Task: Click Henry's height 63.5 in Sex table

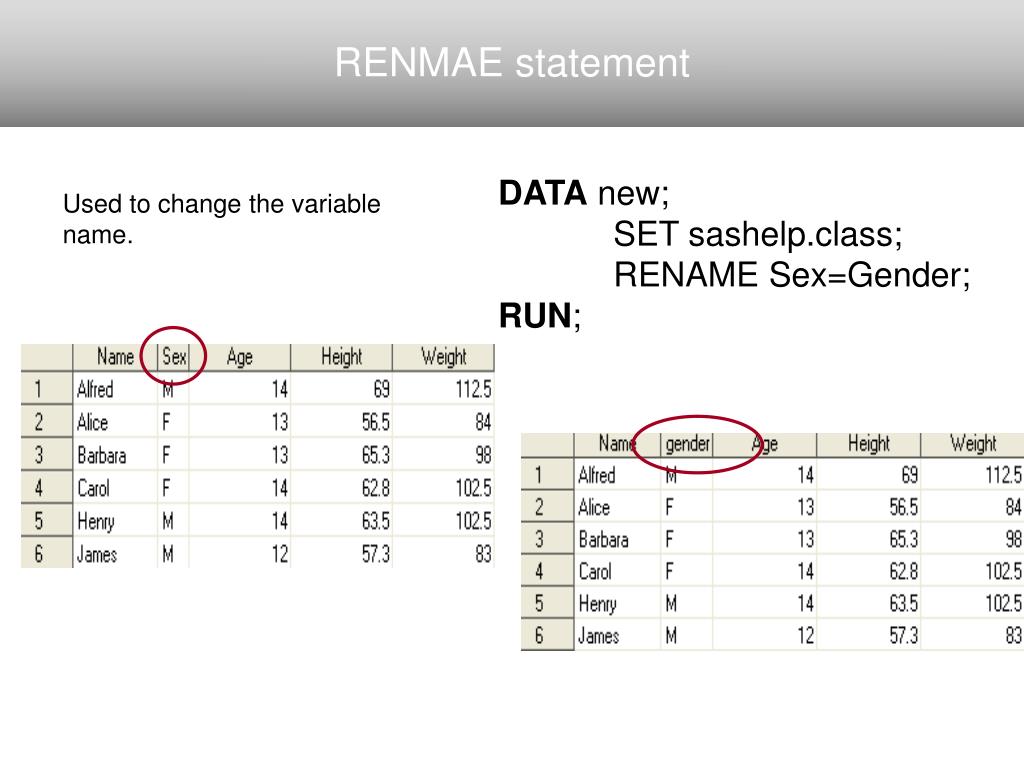Action: tap(376, 521)
